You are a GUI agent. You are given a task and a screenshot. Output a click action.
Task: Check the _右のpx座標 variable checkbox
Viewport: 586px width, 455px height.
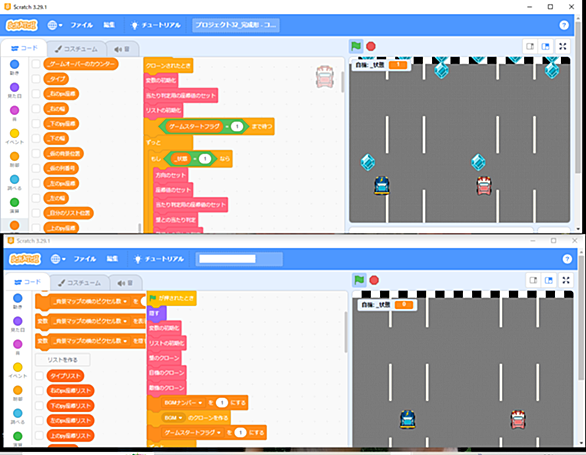pos(36,94)
